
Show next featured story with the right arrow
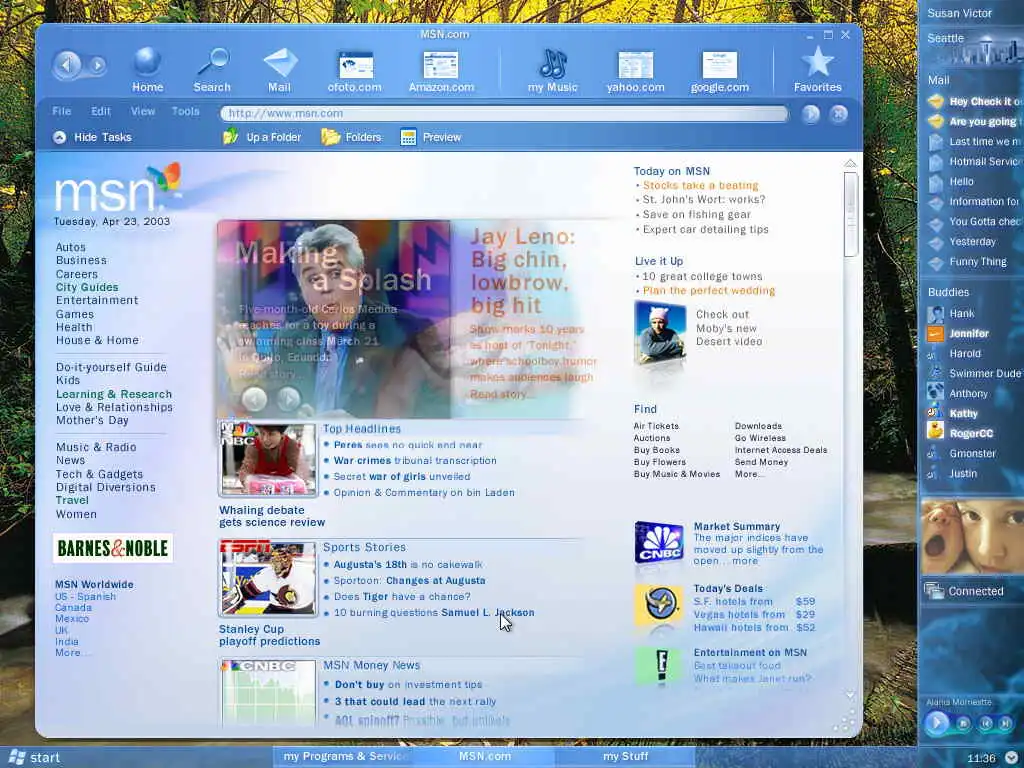pos(289,398)
